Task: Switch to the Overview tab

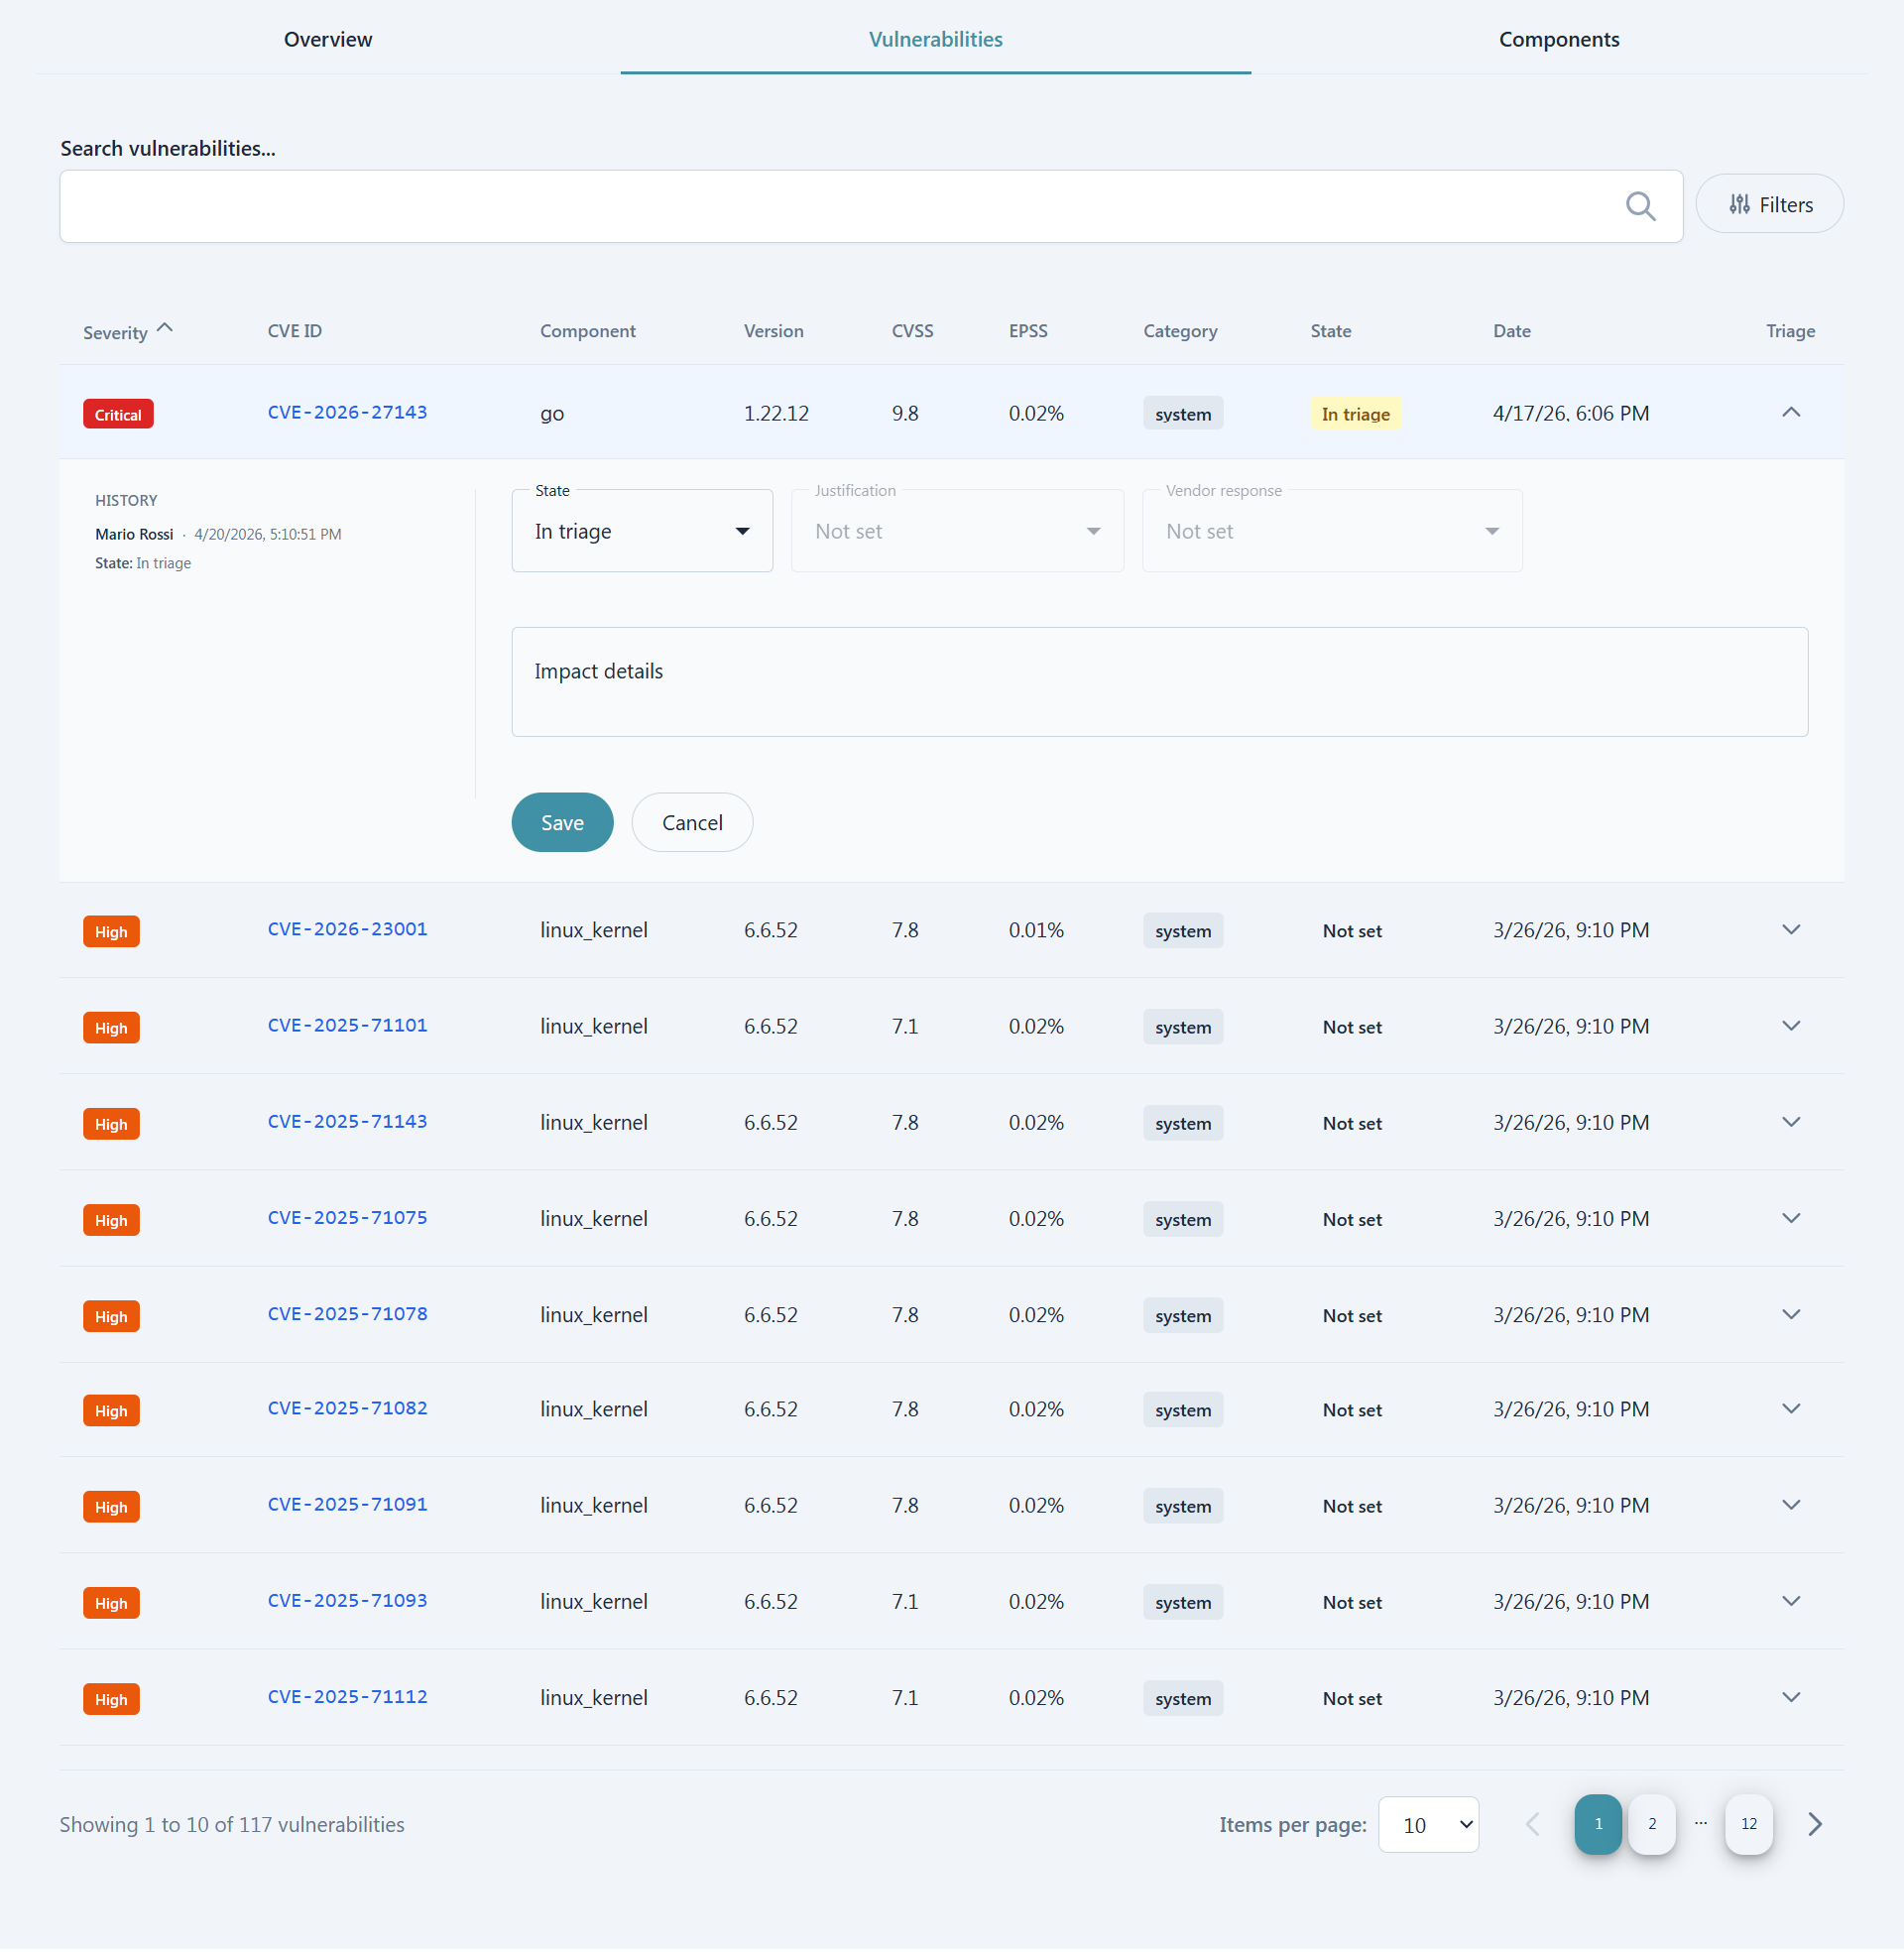Action: tap(328, 39)
